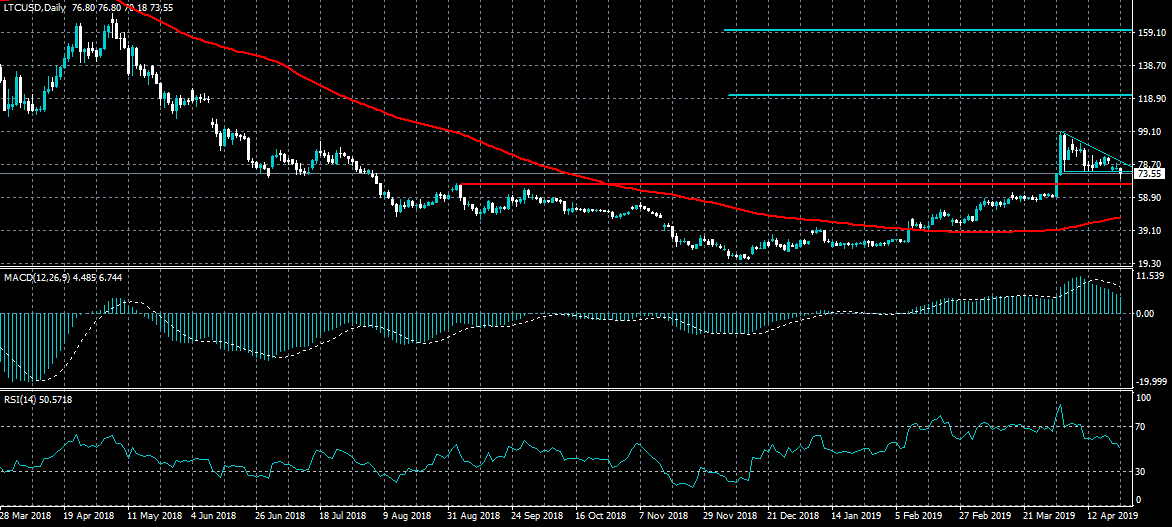Click the 26 Jun 2018 date label

point(280,517)
